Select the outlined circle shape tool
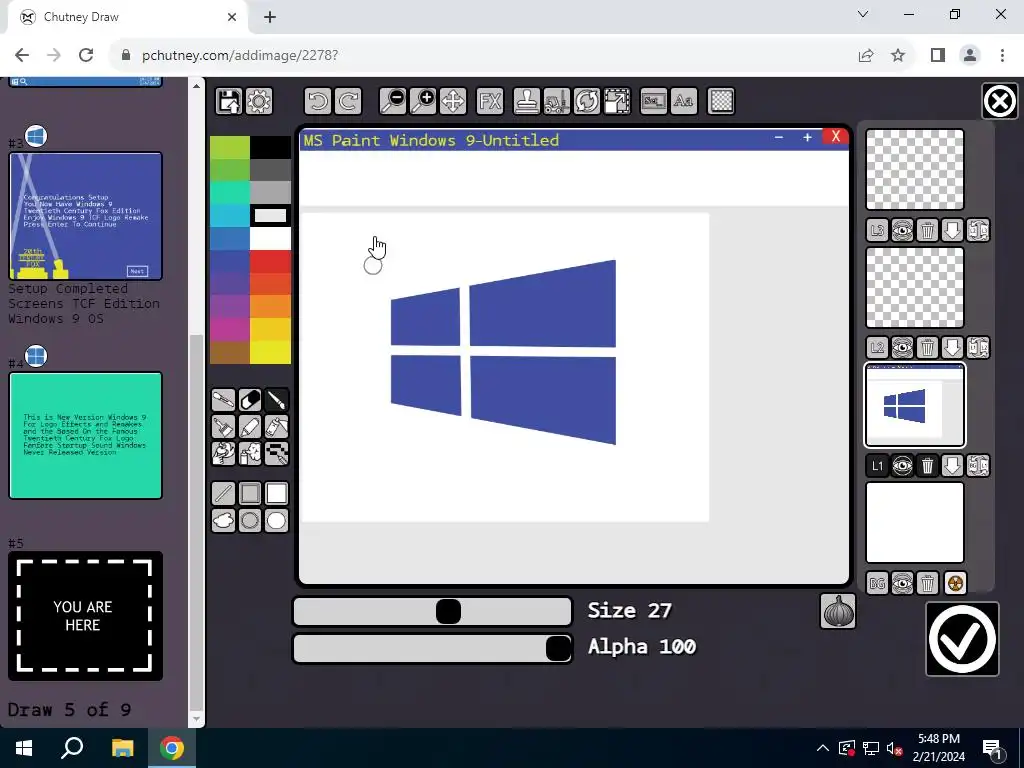The height and width of the screenshot is (768, 1024). (x=250, y=520)
